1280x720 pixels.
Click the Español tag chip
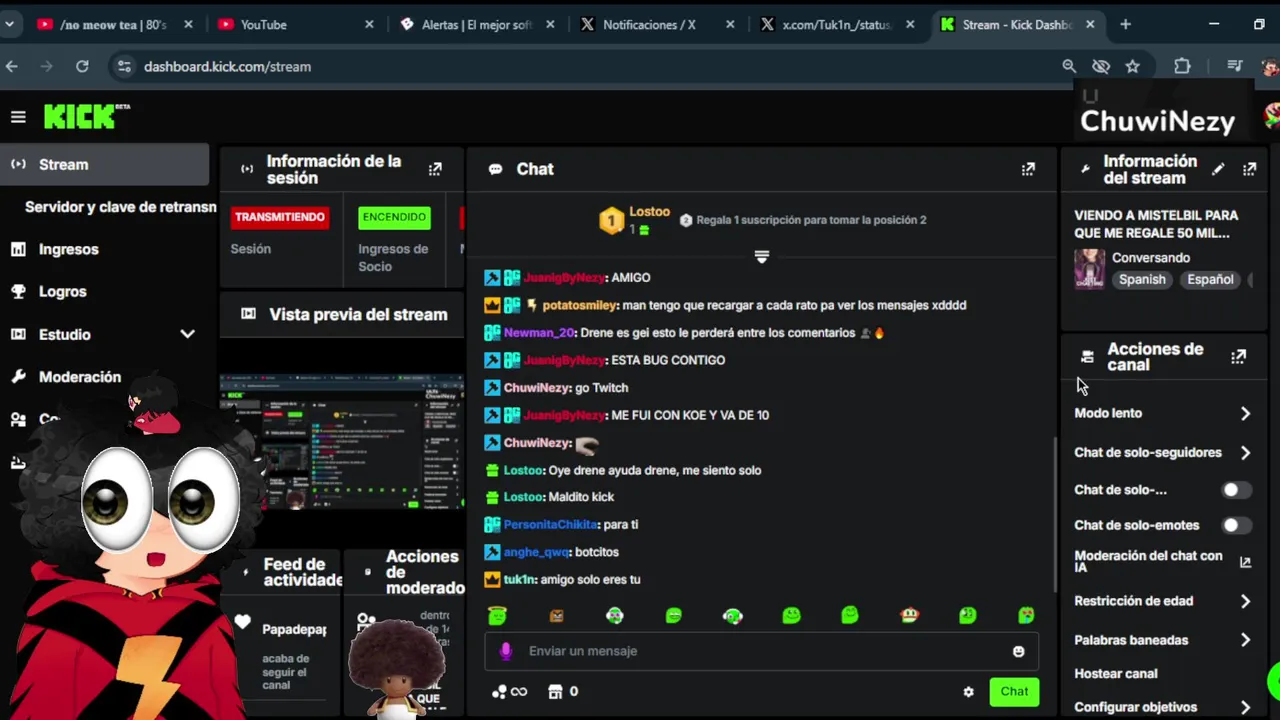click(x=1210, y=279)
